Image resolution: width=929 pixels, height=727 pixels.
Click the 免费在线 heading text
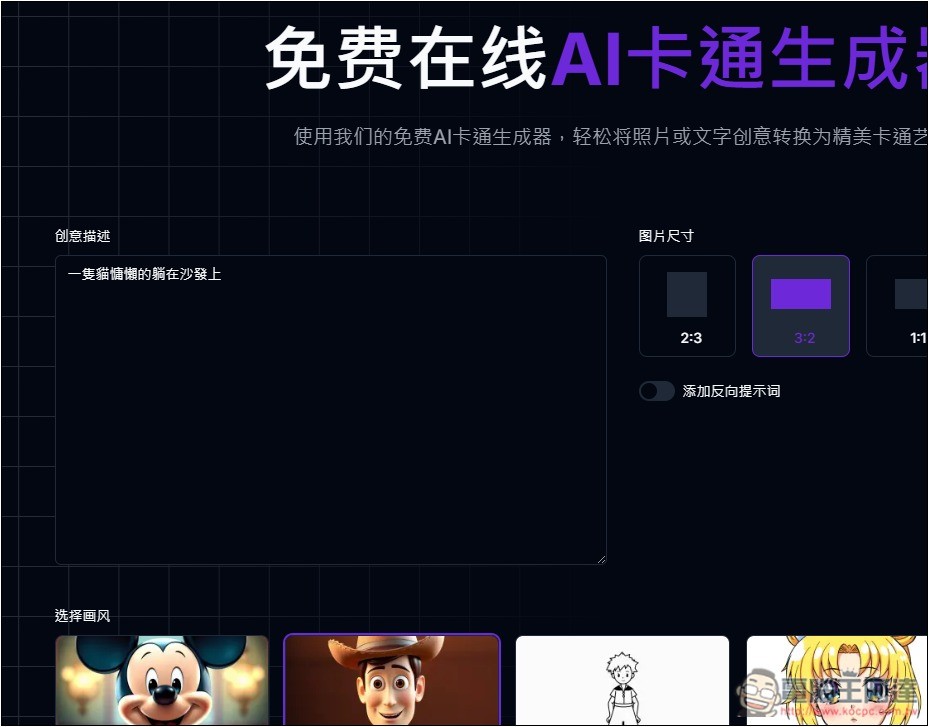[407, 58]
